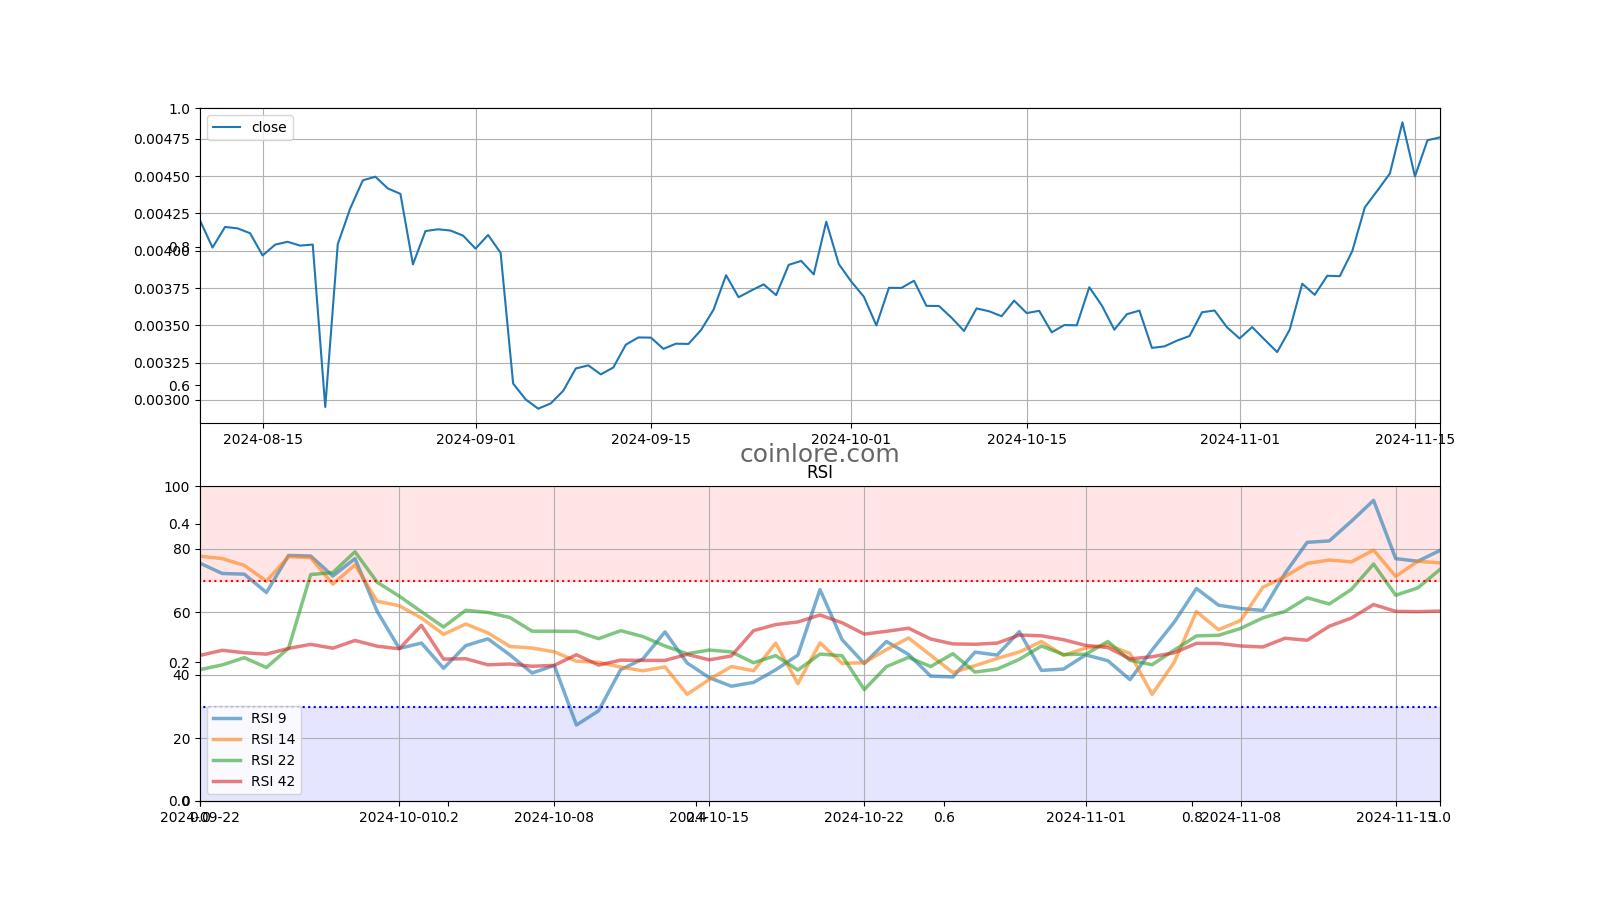Screen dimensions: 1600x900
Task: Click the highest peak of the RSI 9 line
Action: pyautogui.click(x=1373, y=500)
